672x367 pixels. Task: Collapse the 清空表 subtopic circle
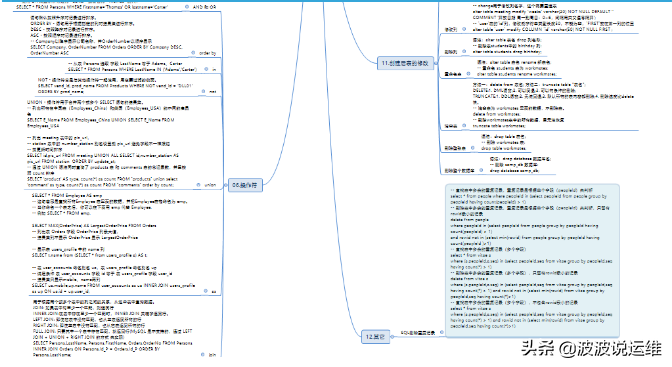tap(464, 126)
